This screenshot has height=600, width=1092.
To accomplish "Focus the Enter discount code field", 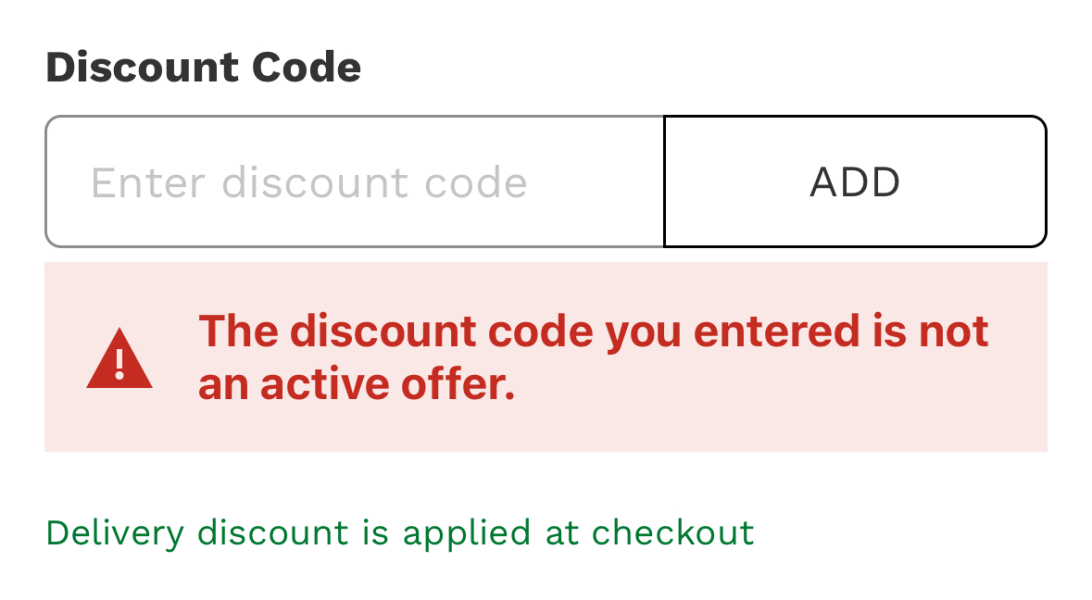I will (354, 182).
